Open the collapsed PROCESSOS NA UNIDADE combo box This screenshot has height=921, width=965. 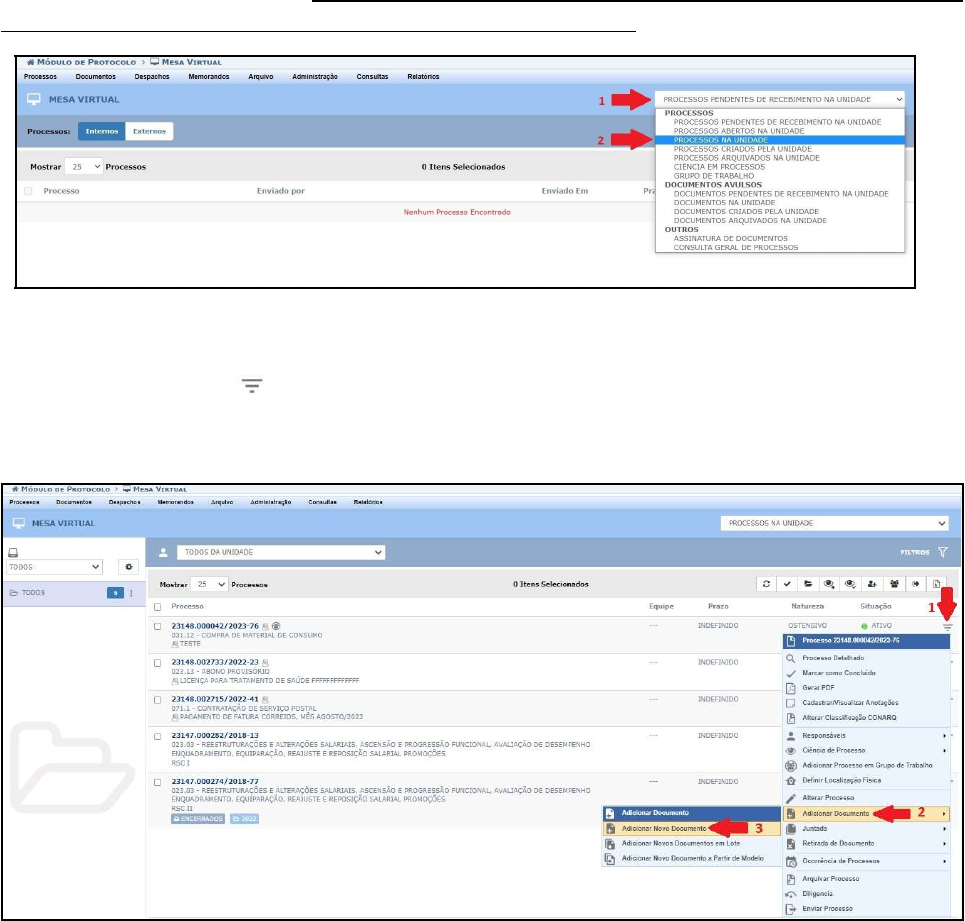point(835,523)
